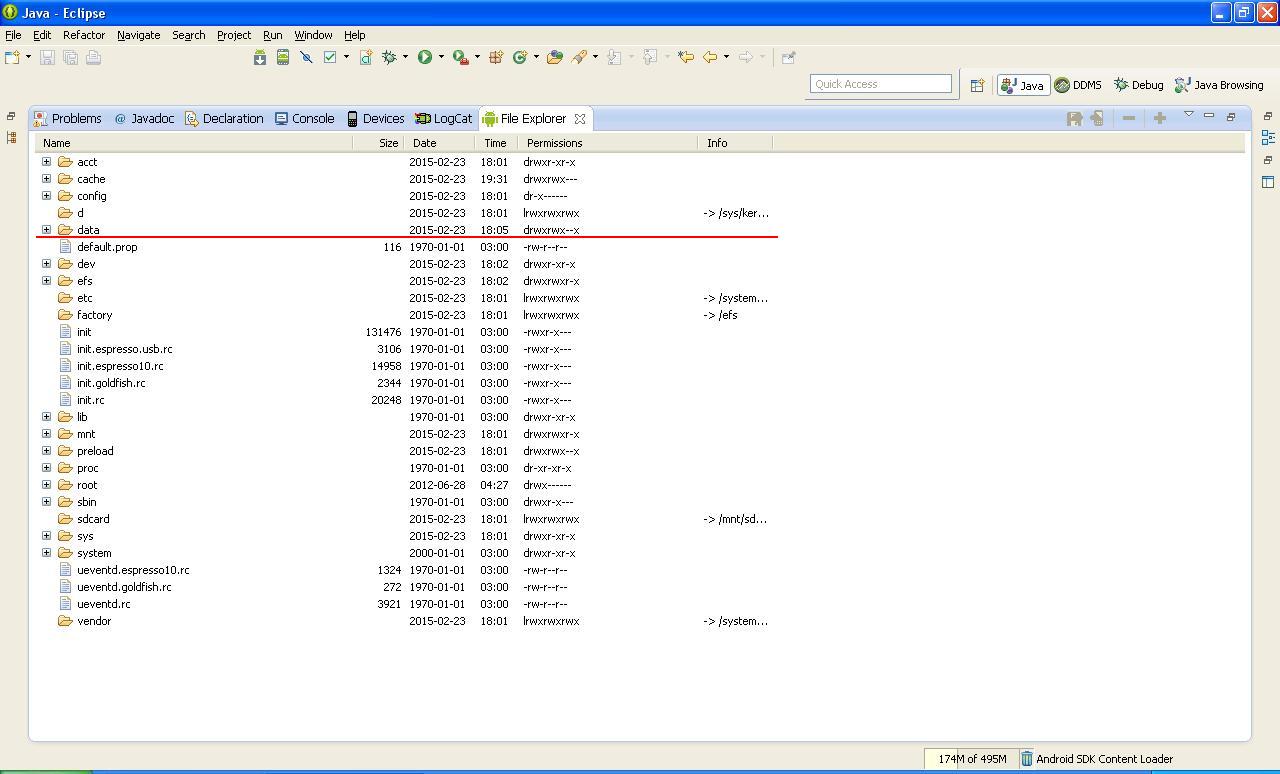This screenshot has width=1280, height=774.
Task: Click the new folder plus icon
Action: [1160, 118]
